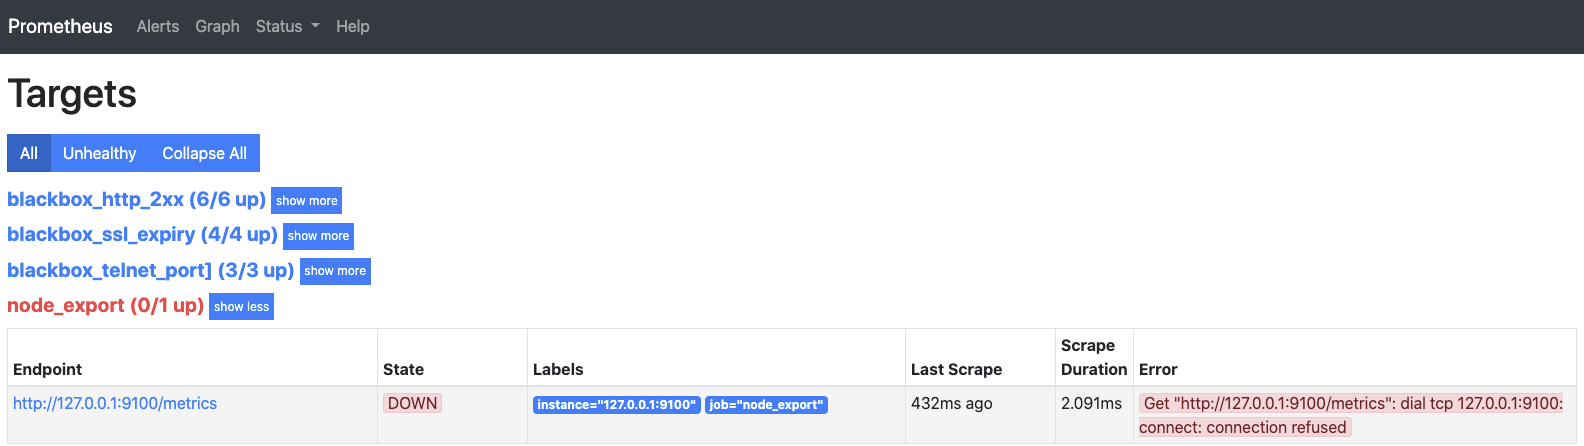Viewport: 1584px width, 446px height.
Task: Click the job="node_export" label badge
Action: [766, 405]
